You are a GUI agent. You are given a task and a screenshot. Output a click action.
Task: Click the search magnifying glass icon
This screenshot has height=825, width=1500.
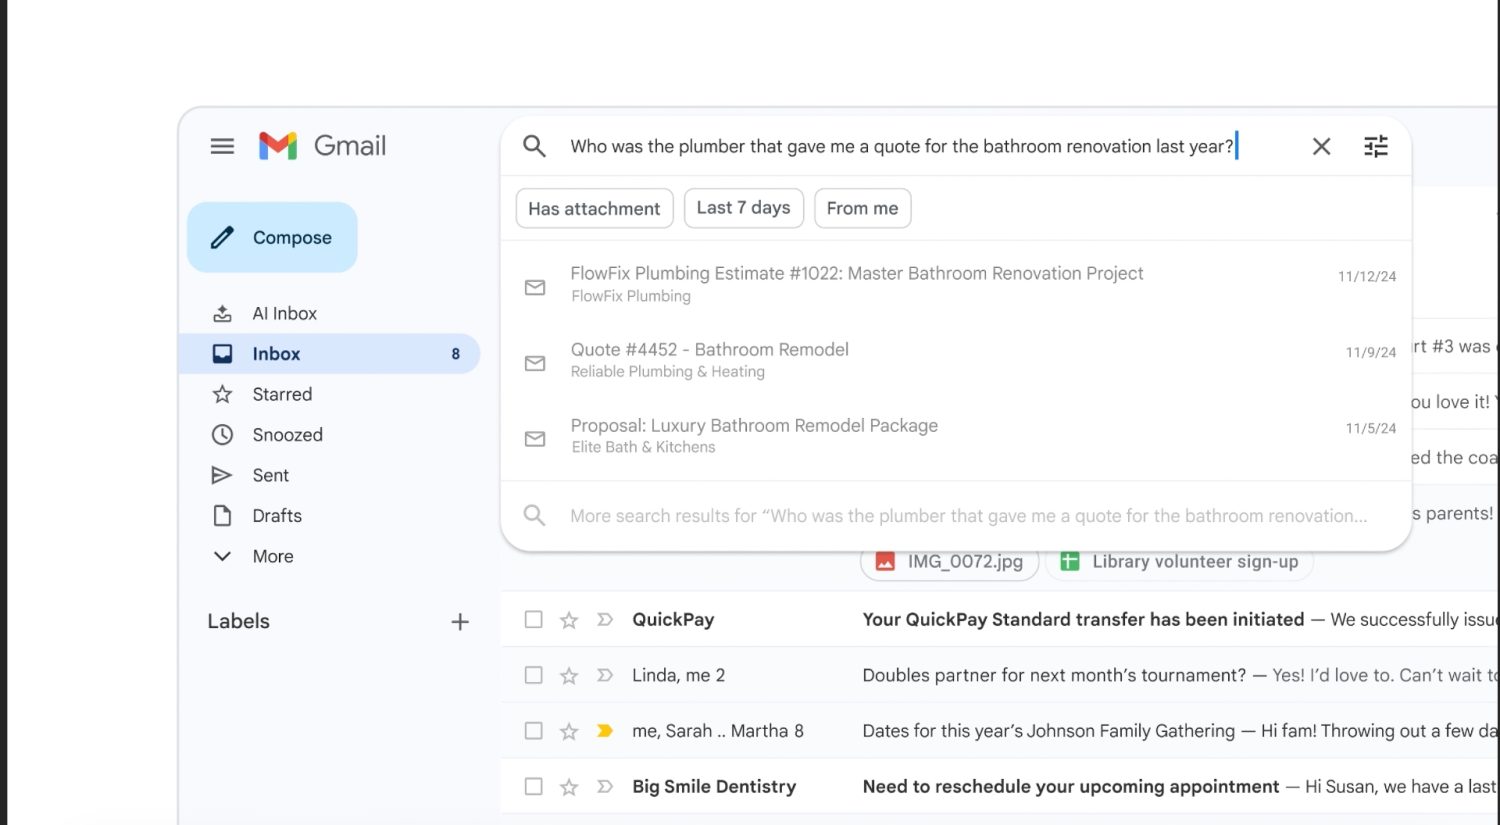[x=534, y=145]
